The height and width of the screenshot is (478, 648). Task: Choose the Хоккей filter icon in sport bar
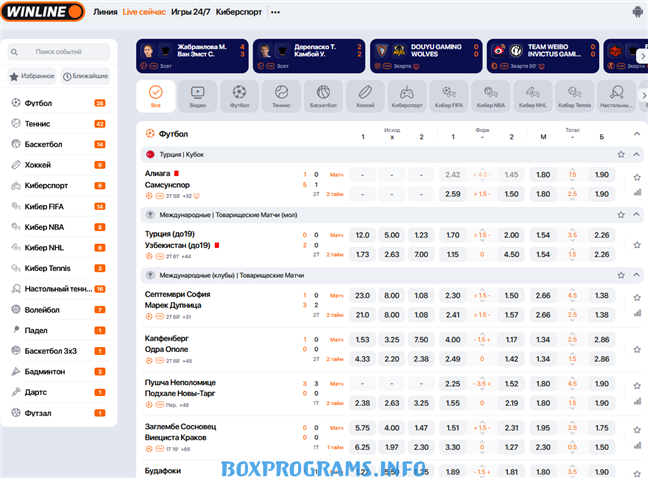point(365,95)
